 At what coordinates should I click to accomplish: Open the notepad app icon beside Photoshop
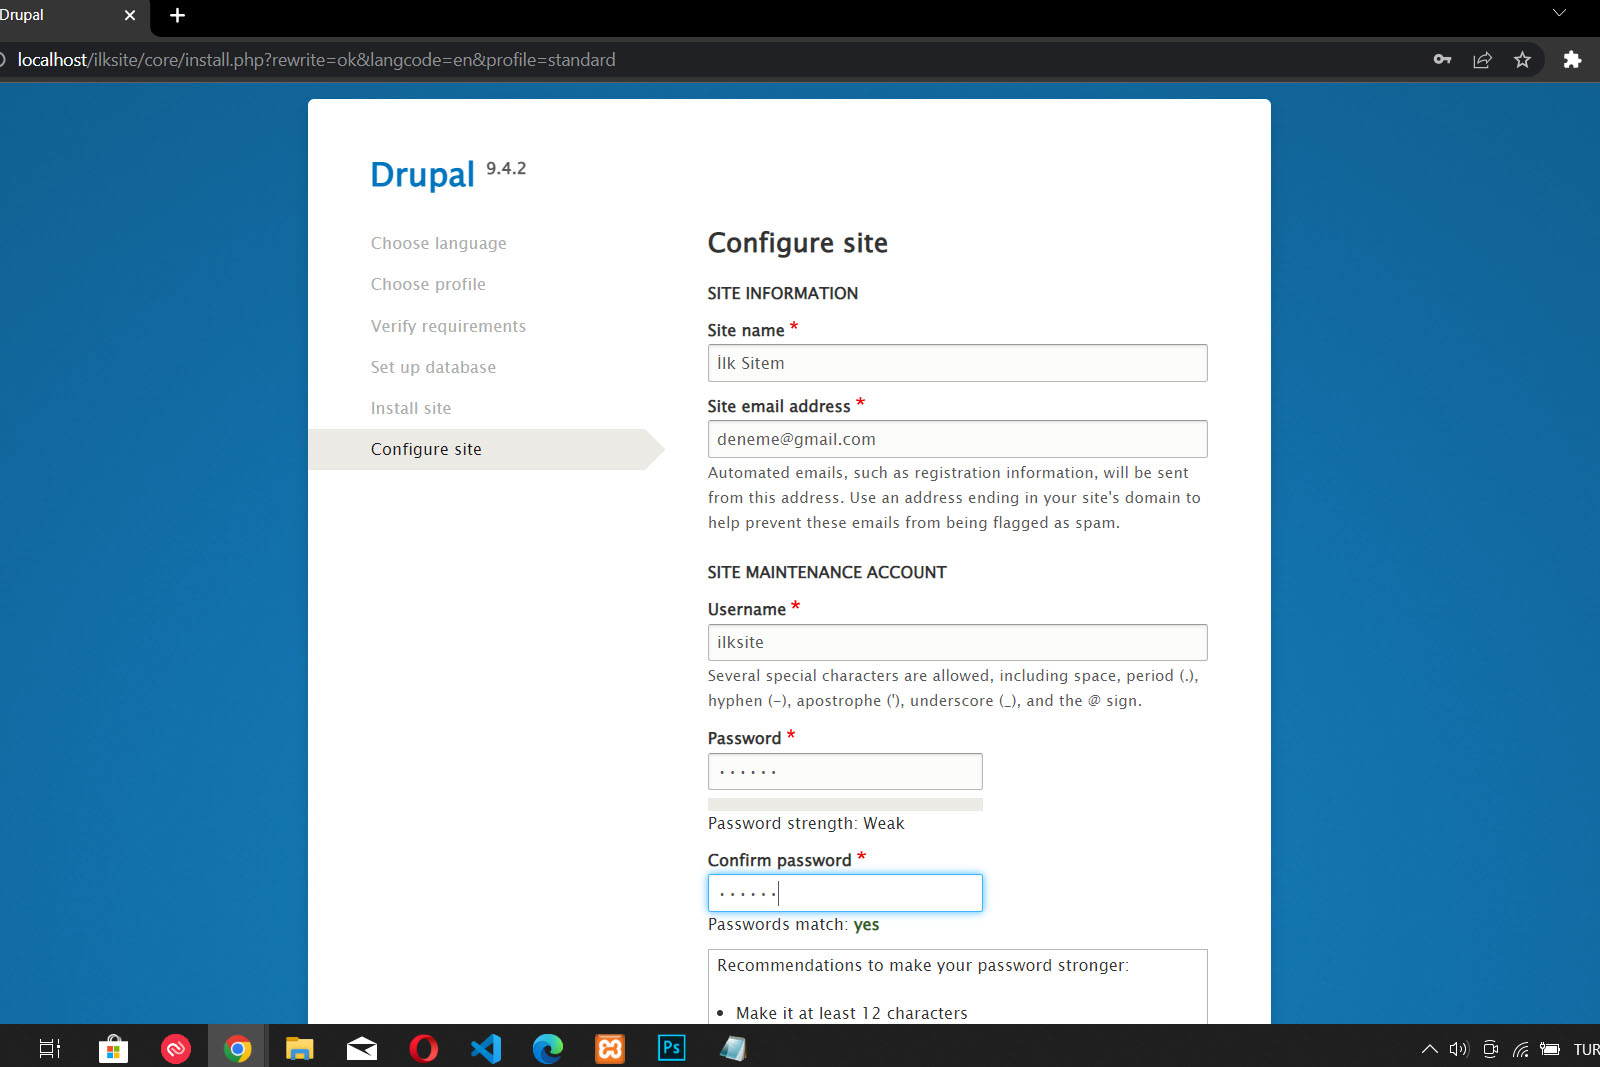tap(734, 1048)
